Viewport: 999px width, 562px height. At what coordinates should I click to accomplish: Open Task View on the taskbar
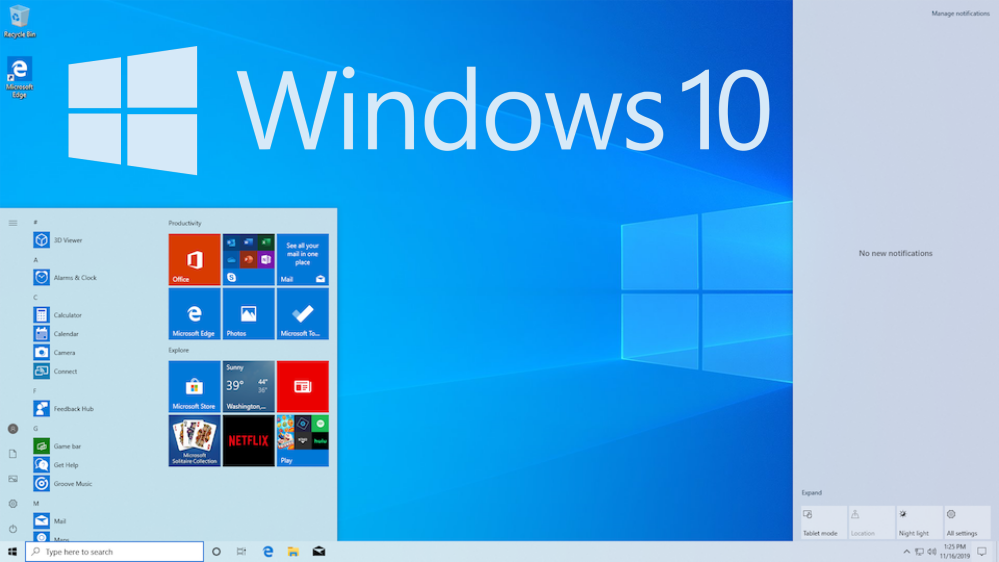point(241,552)
